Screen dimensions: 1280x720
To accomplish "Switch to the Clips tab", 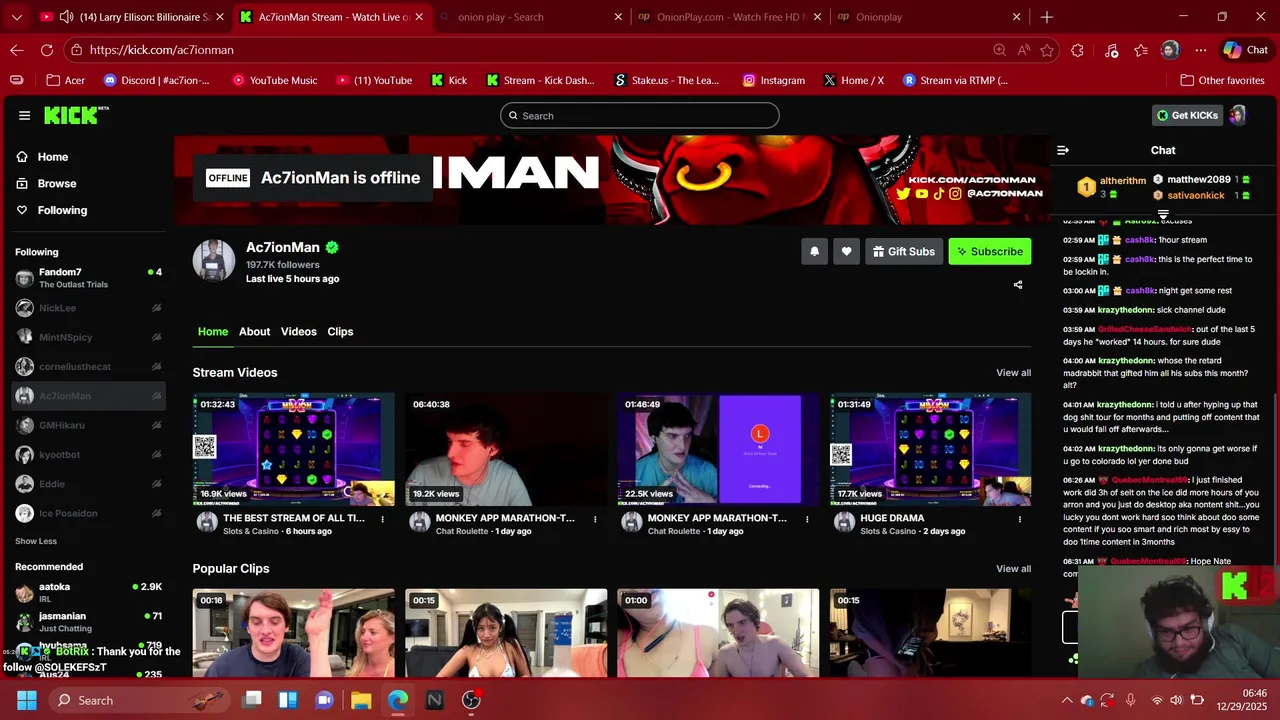I will (340, 332).
